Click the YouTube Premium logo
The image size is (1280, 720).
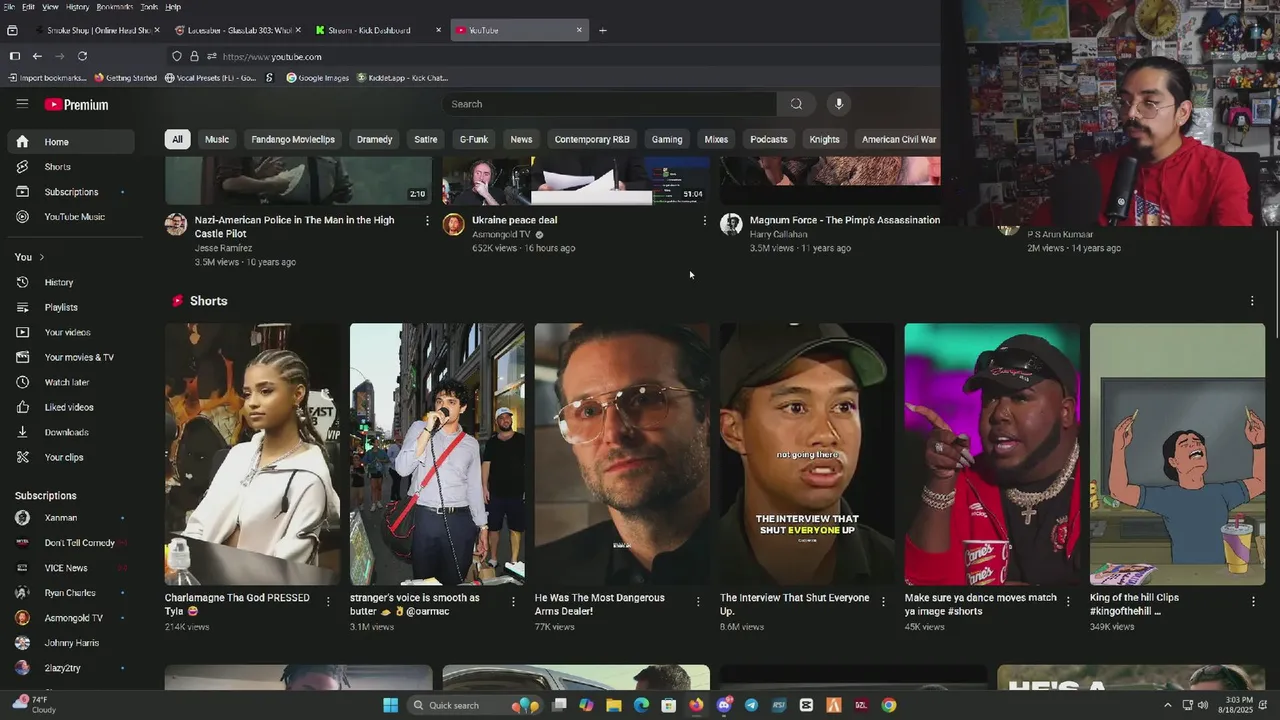(76, 105)
